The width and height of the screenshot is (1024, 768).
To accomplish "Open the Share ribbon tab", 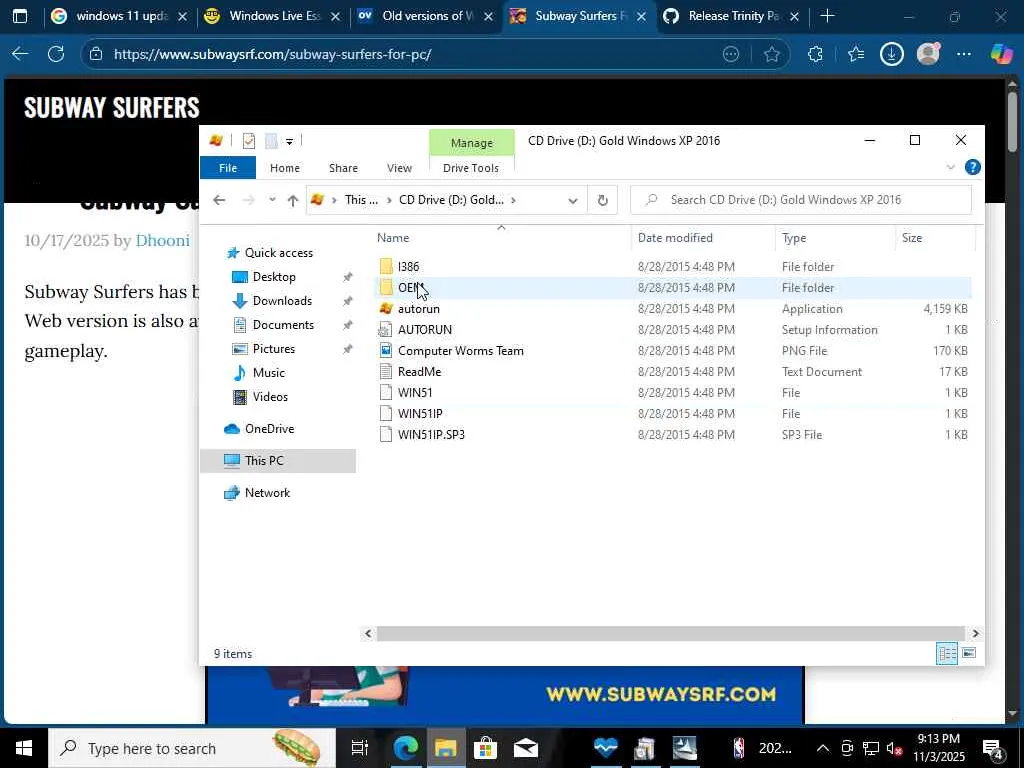I will 343,168.
